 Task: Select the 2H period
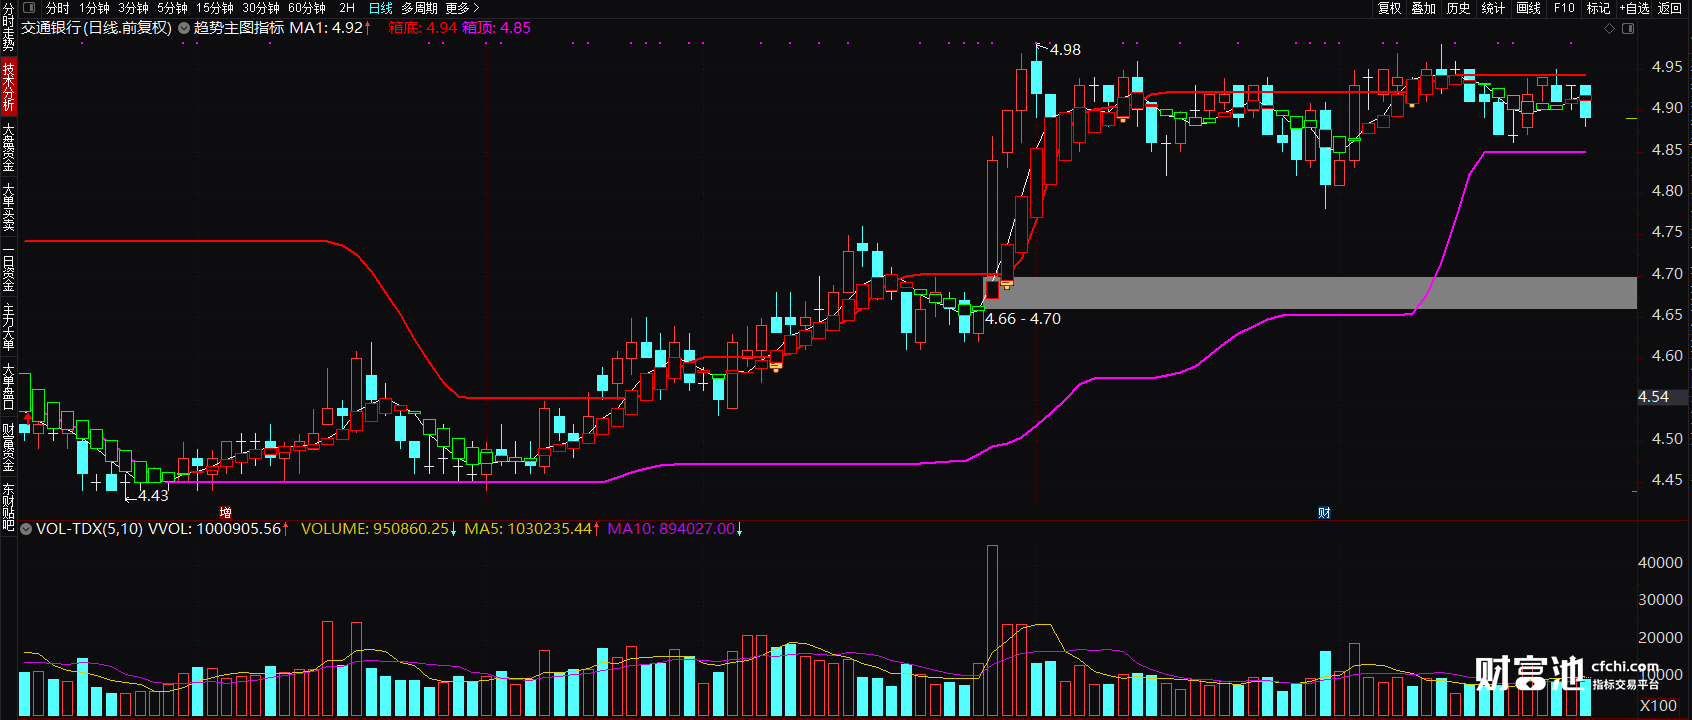[x=347, y=8]
